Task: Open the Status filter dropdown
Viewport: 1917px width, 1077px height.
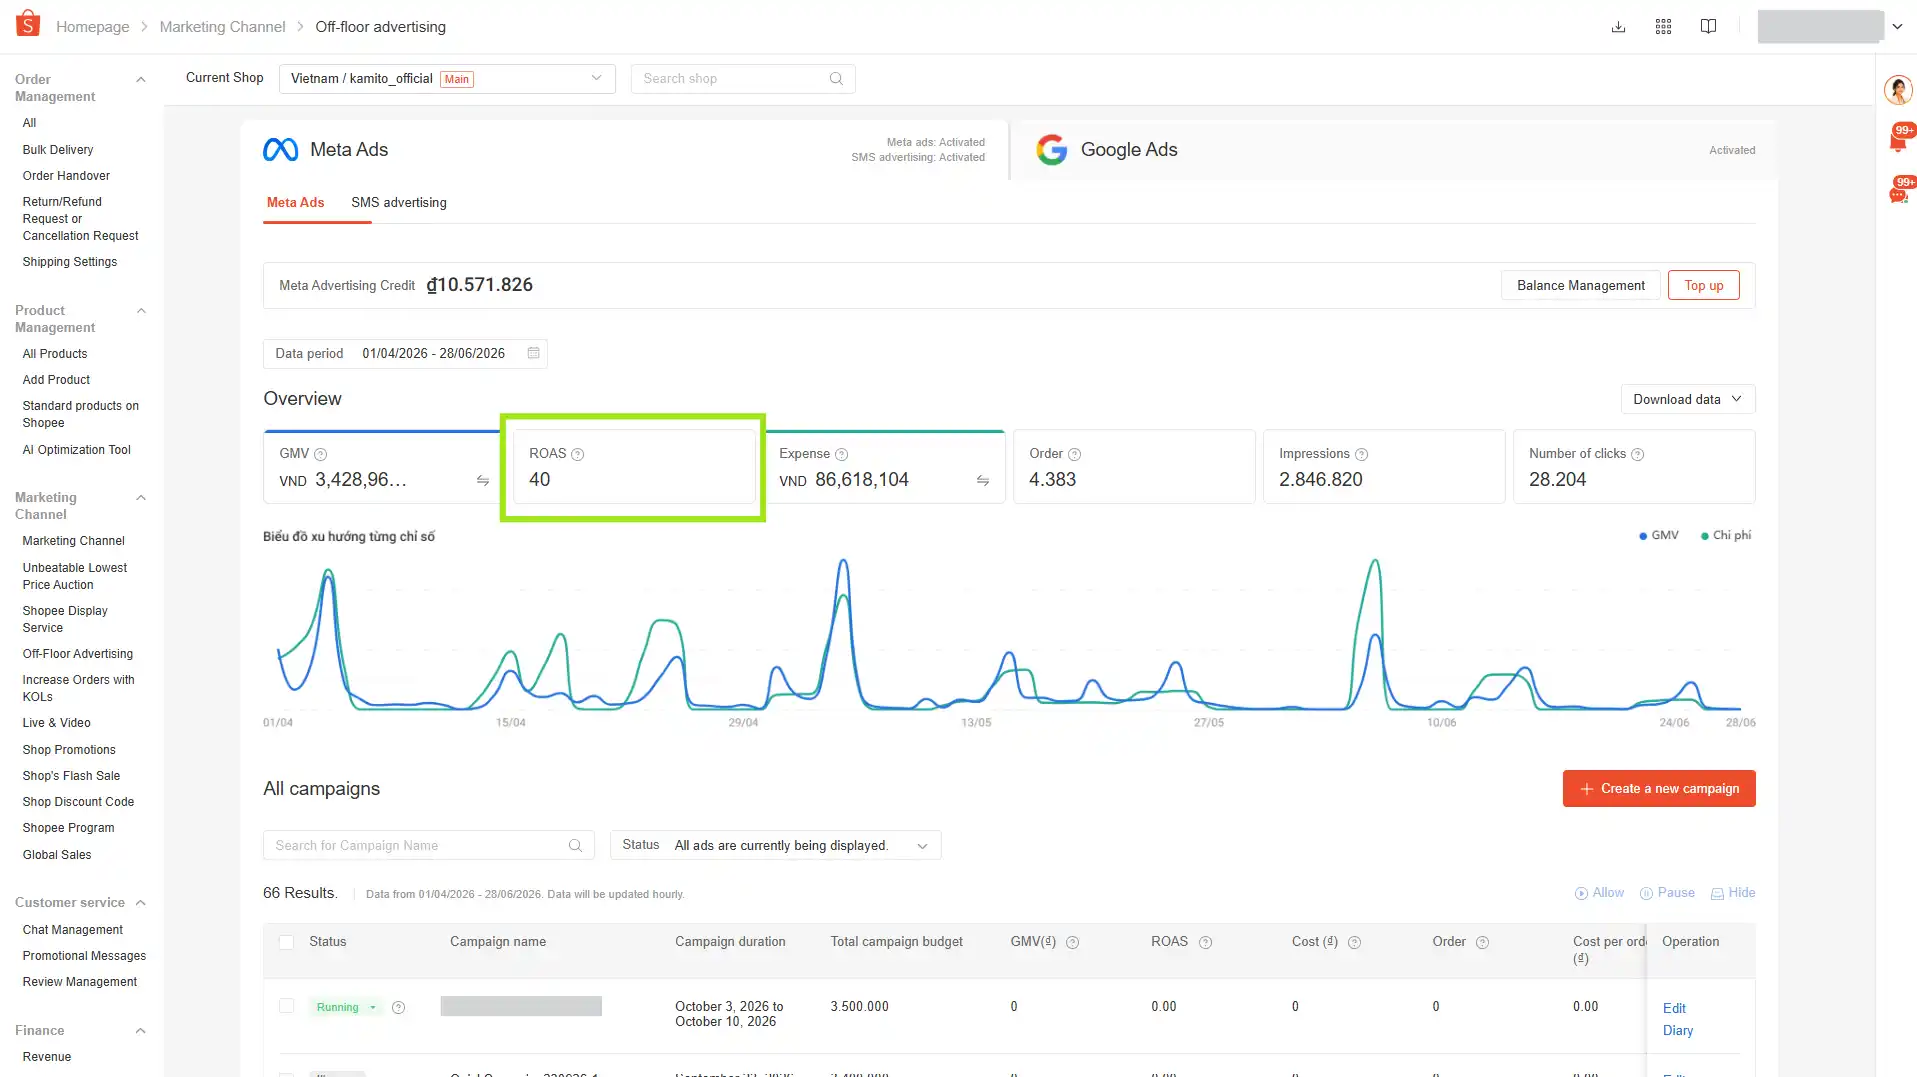Action: 775,846
